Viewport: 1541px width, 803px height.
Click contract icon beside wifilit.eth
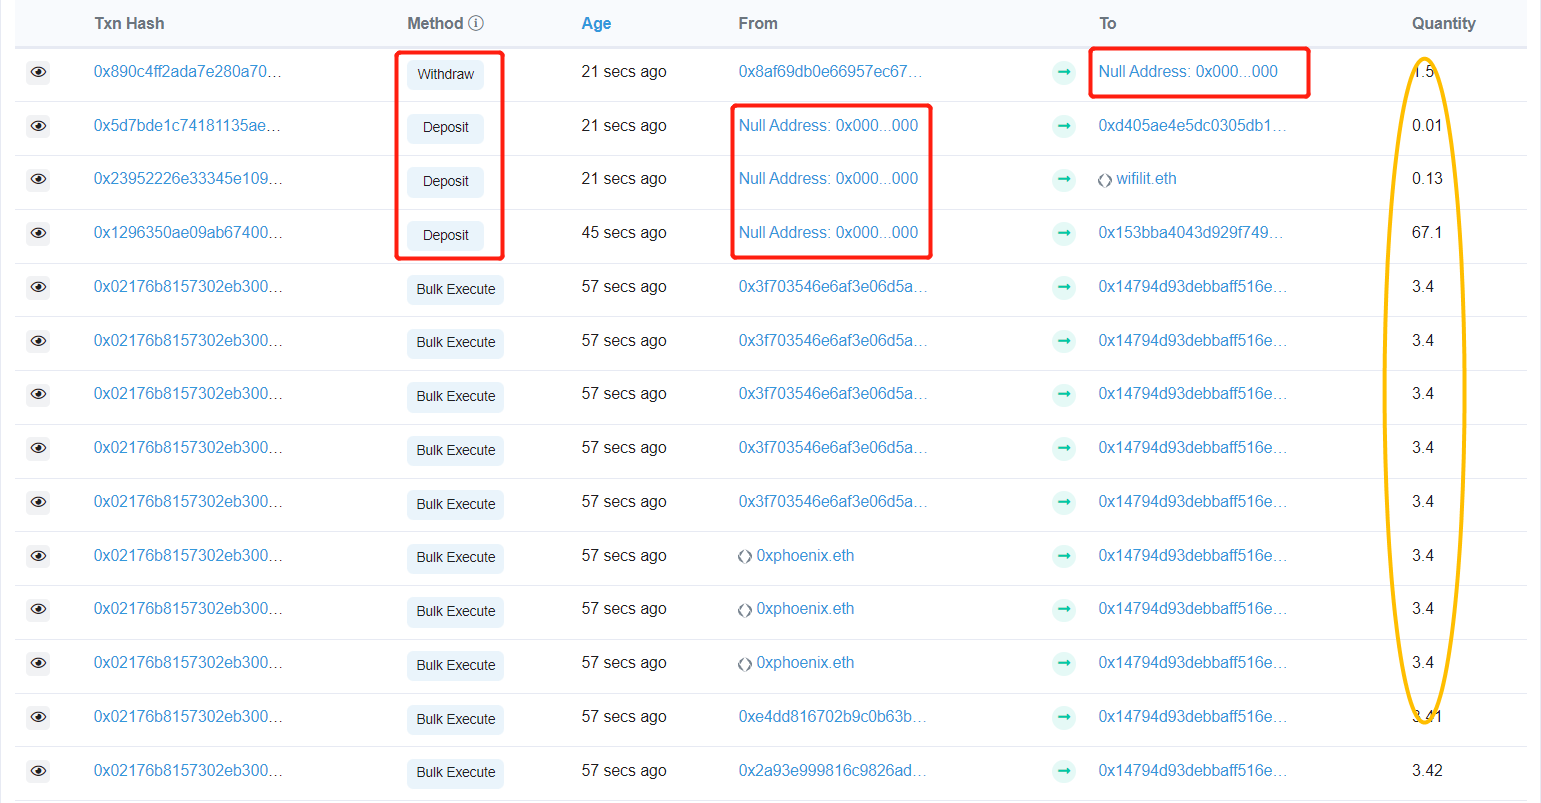tap(1105, 180)
